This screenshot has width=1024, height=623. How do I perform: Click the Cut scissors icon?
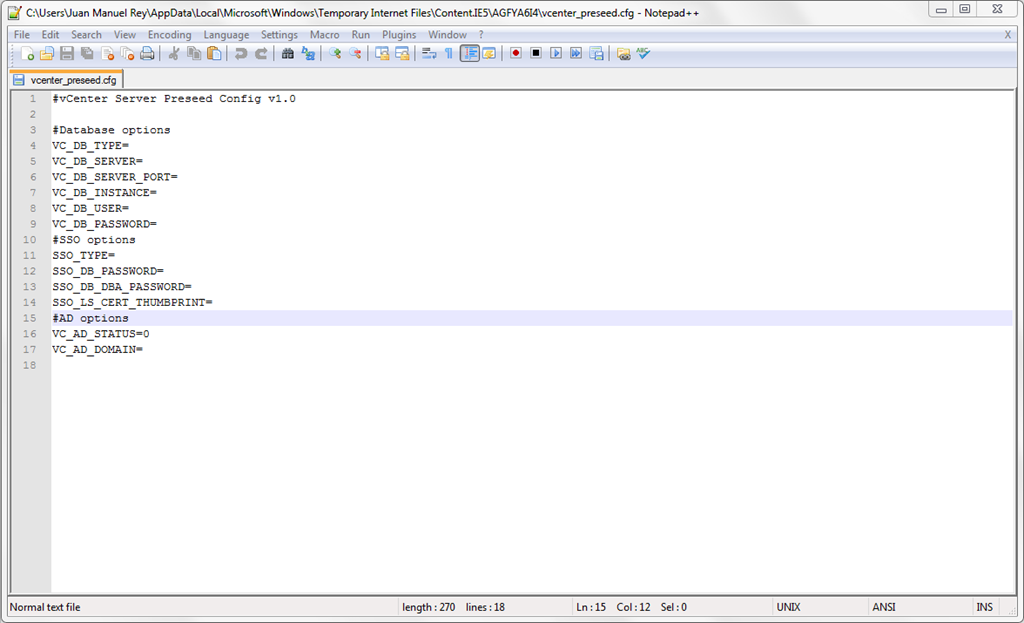[173, 53]
